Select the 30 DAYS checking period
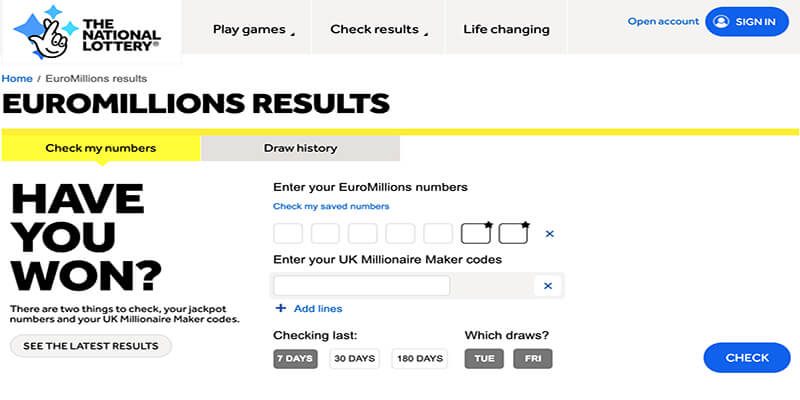Image resolution: width=800 pixels, height=400 pixels. [x=355, y=358]
